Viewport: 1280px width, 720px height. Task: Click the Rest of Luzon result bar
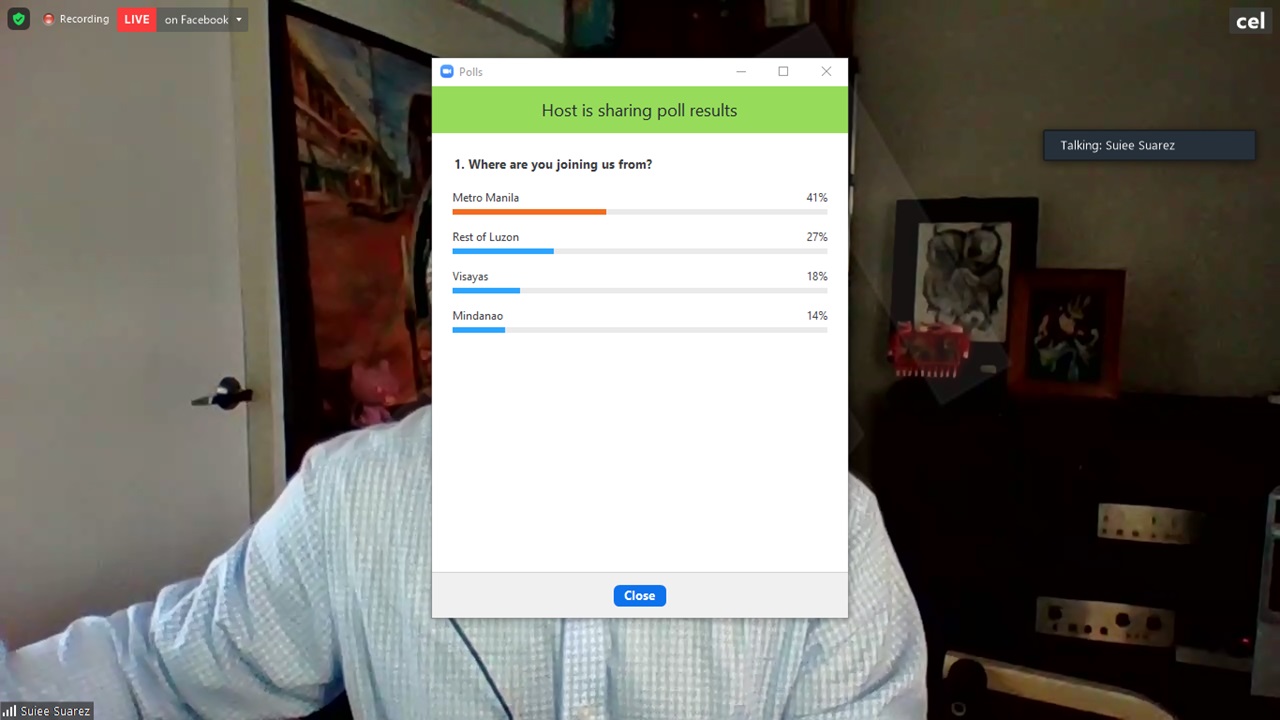(x=503, y=251)
